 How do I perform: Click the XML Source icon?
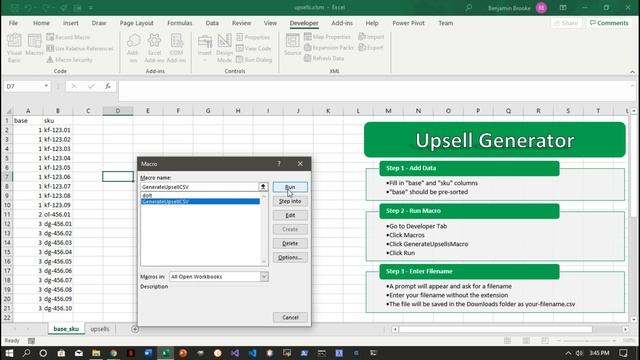click(x=293, y=45)
